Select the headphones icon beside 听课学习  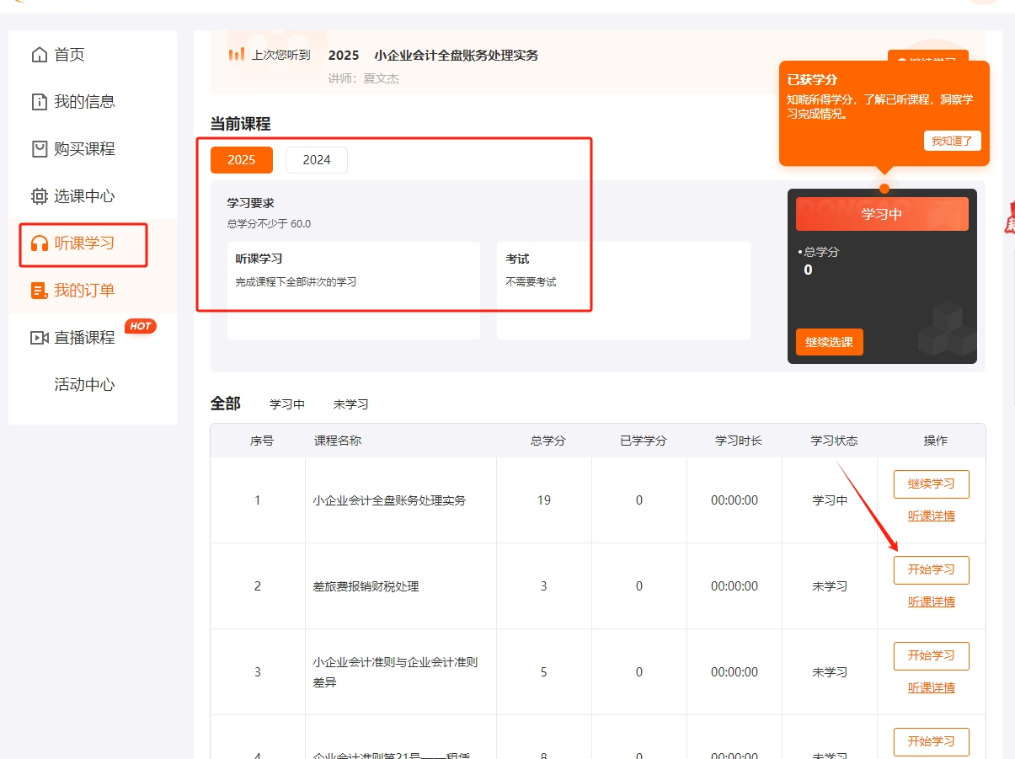point(37,243)
